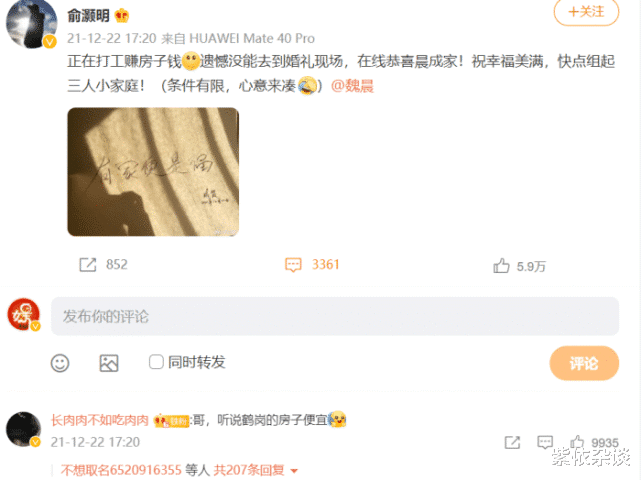Open the comments icon showing 3361

(293, 265)
